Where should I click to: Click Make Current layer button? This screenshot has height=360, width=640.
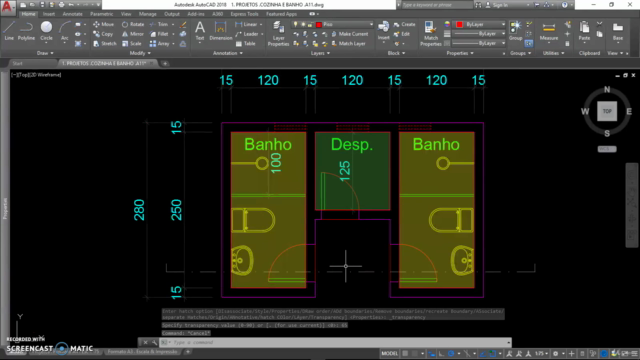coord(350,34)
